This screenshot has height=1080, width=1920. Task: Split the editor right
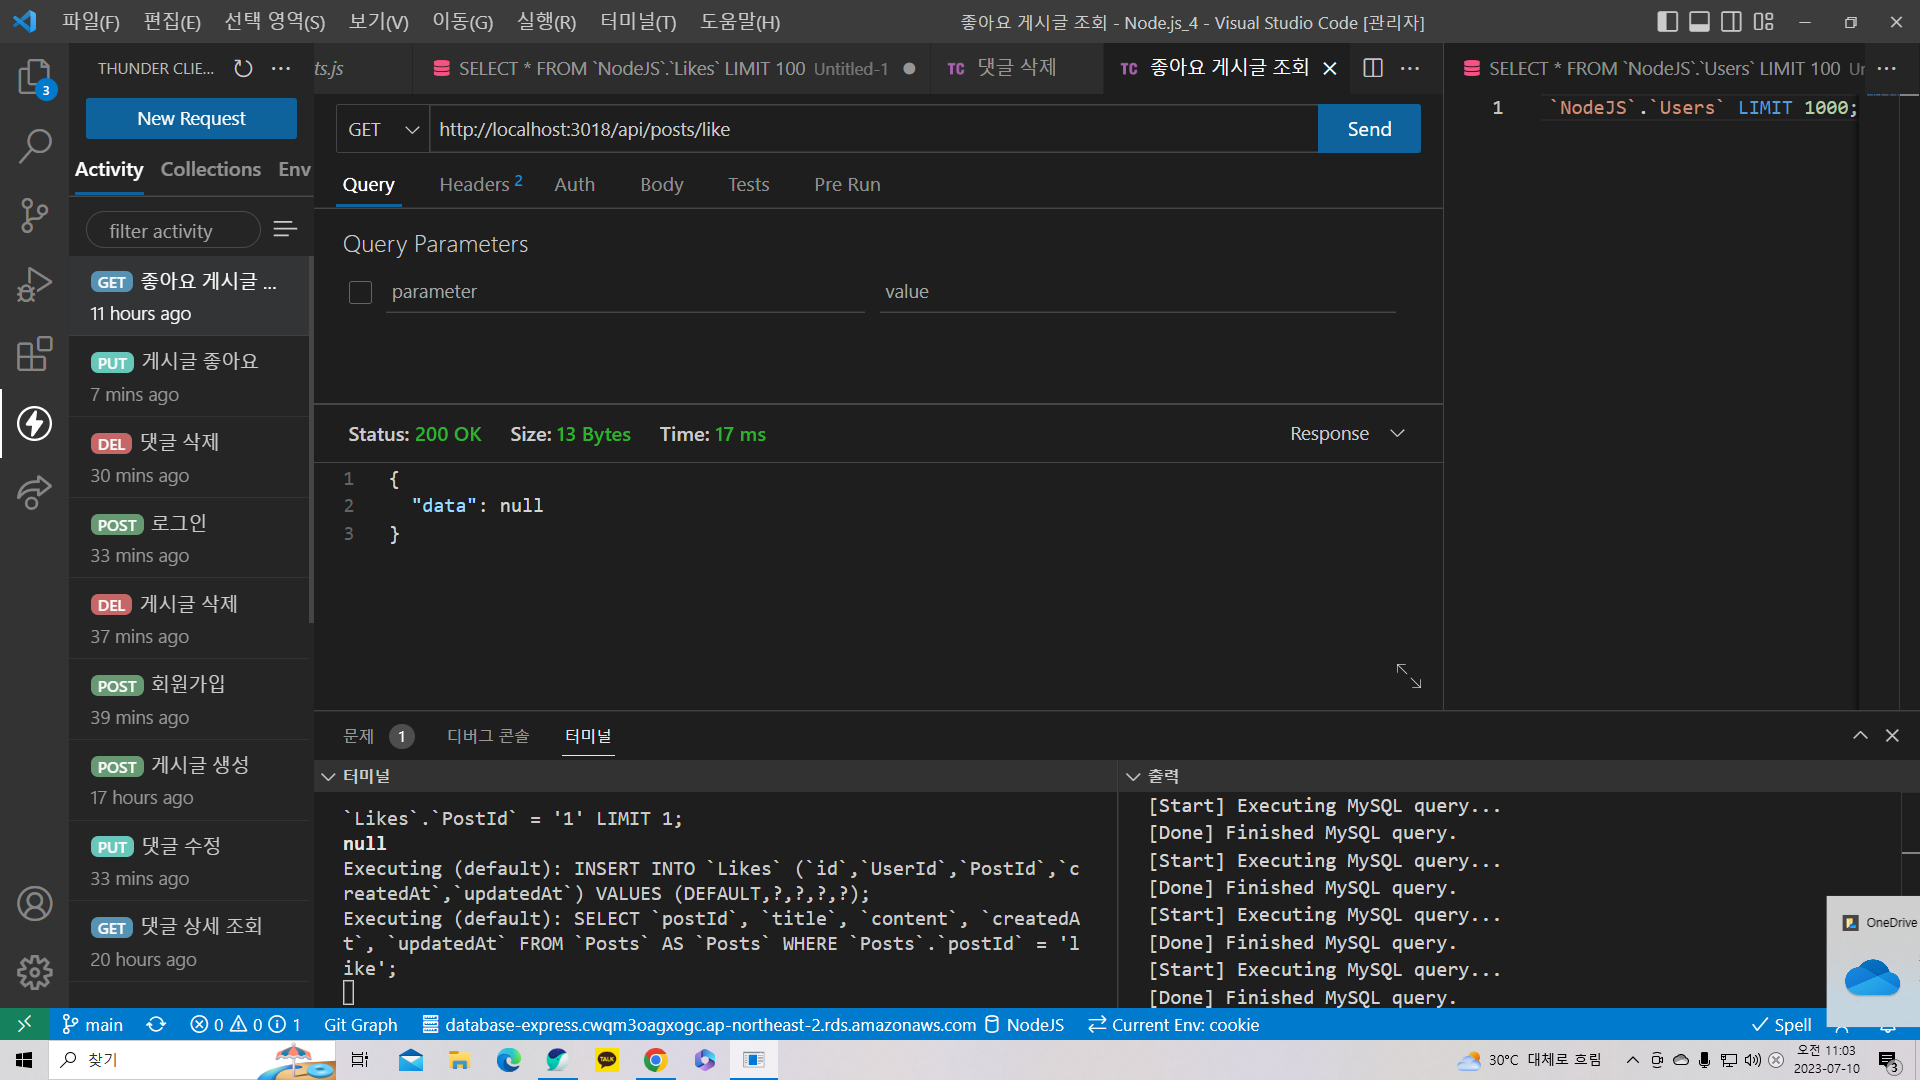pyautogui.click(x=1373, y=68)
